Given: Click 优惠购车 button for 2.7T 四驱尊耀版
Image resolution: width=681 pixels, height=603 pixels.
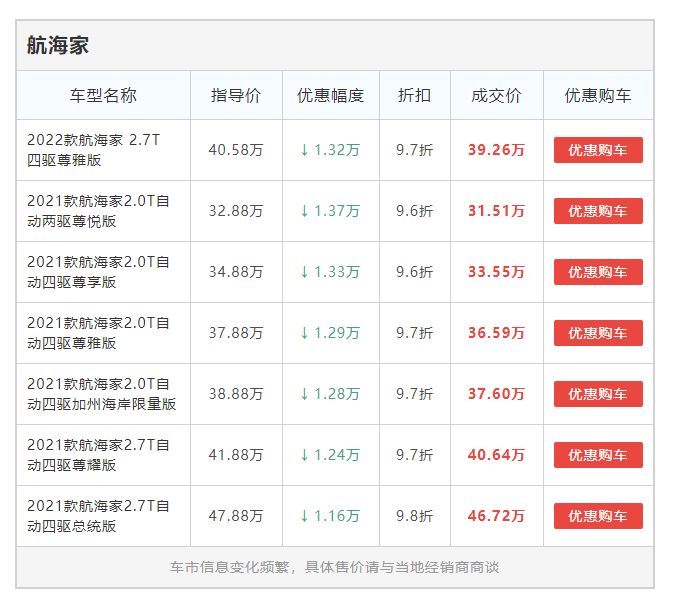Looking at the screenshot, I should click(598, 455).
